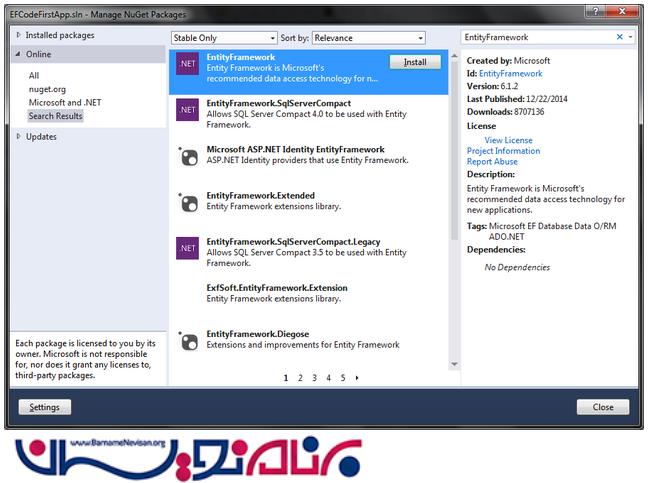Click the EntityFramework search input field
Image resolution: width=648 pixels, height=483 pixels.
pyautogui.click(x=537, y=37)
